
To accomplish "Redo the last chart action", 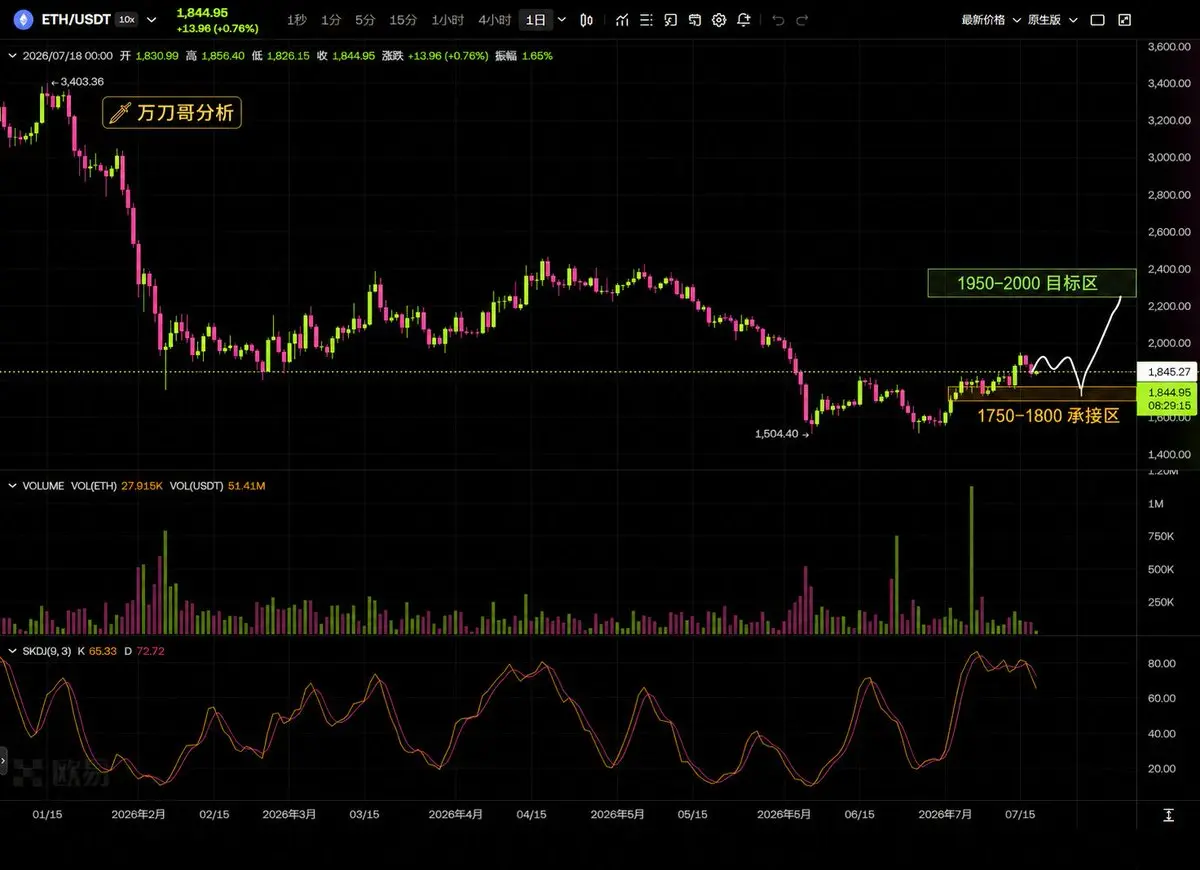I will coord(802,20).
